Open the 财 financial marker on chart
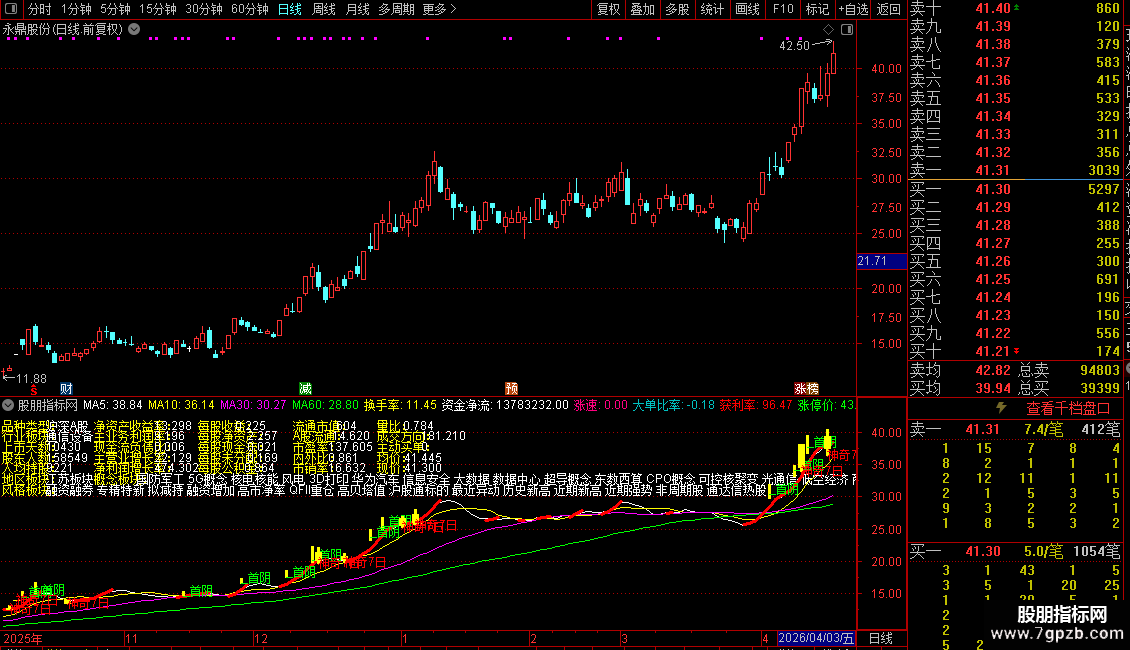 coord(66,388)
